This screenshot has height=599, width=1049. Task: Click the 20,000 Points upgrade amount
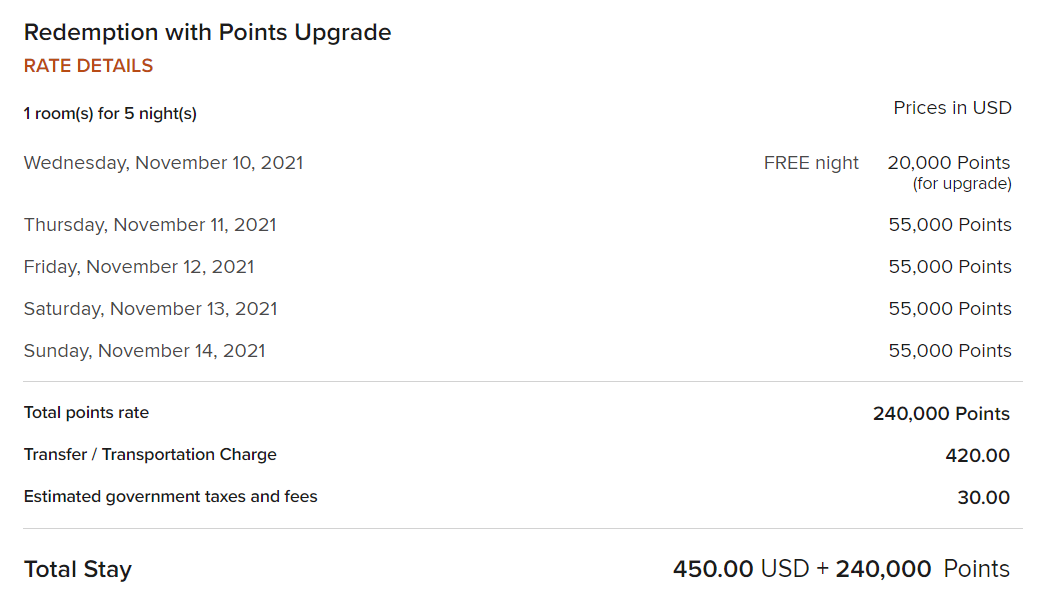coord(949,163)
